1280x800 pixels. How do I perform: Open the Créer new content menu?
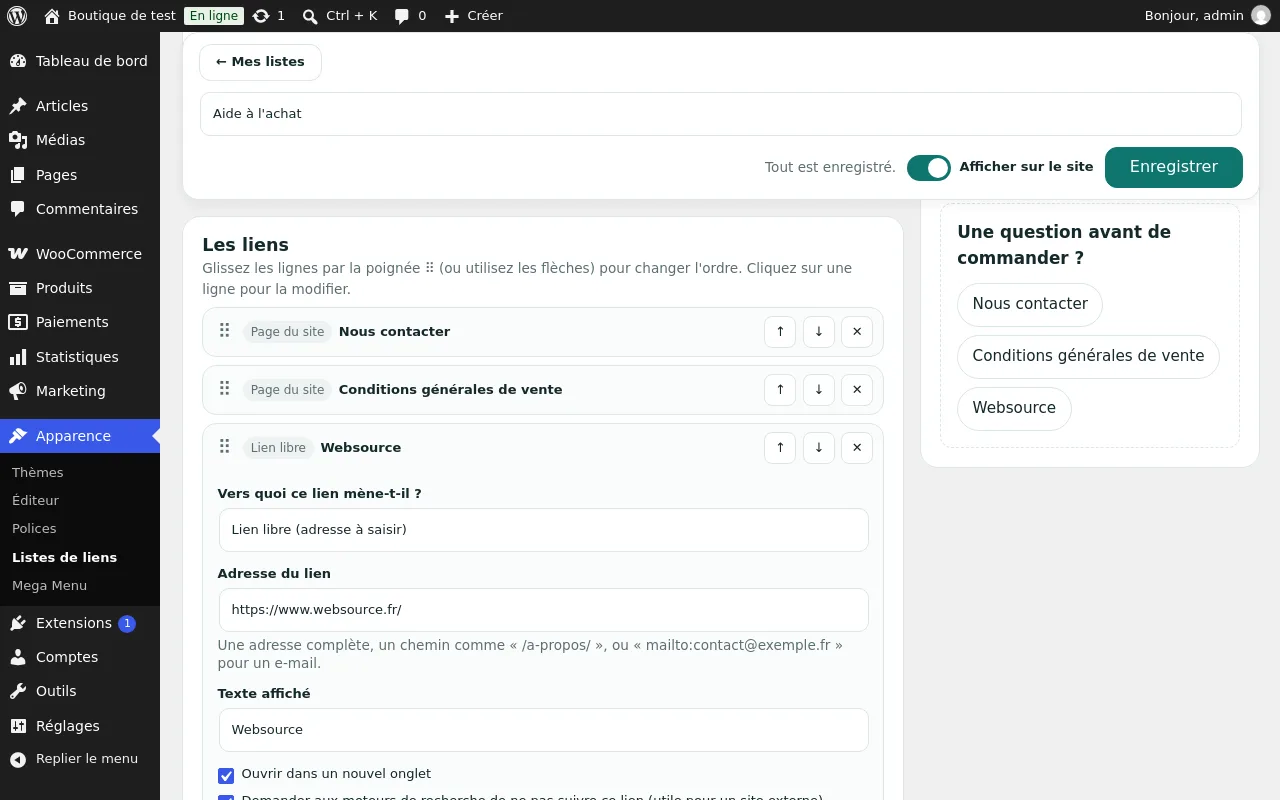click(473, 16)
